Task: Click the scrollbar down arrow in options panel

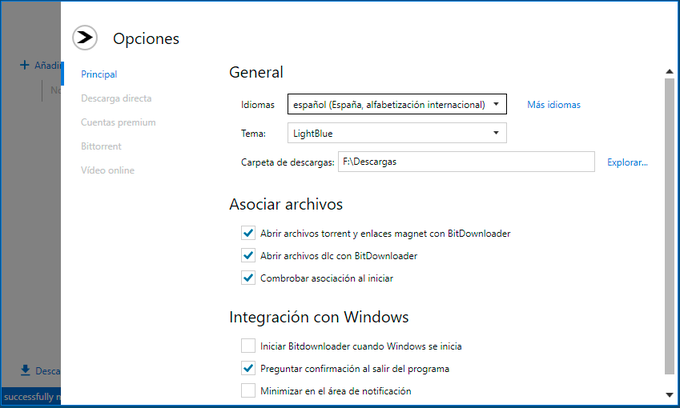Action: [x=670, y=395]
